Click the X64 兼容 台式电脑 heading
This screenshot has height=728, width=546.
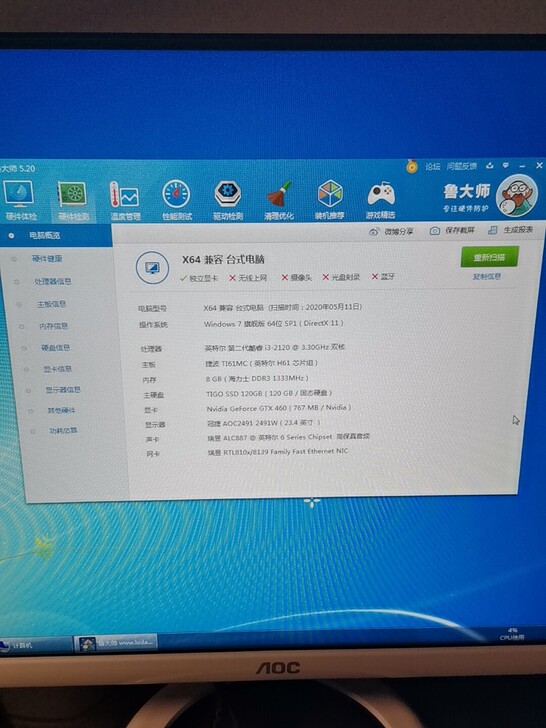click(x=223, y=260)
